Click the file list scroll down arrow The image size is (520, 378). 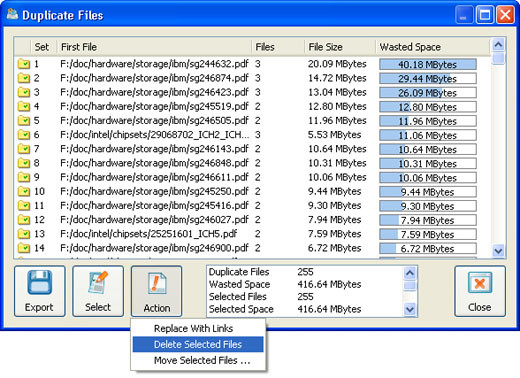point(498,251)
